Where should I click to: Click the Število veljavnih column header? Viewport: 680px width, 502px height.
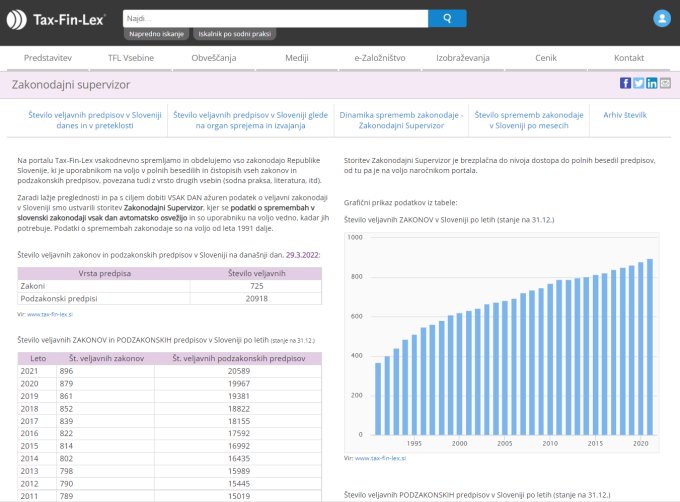click(257, 274)
